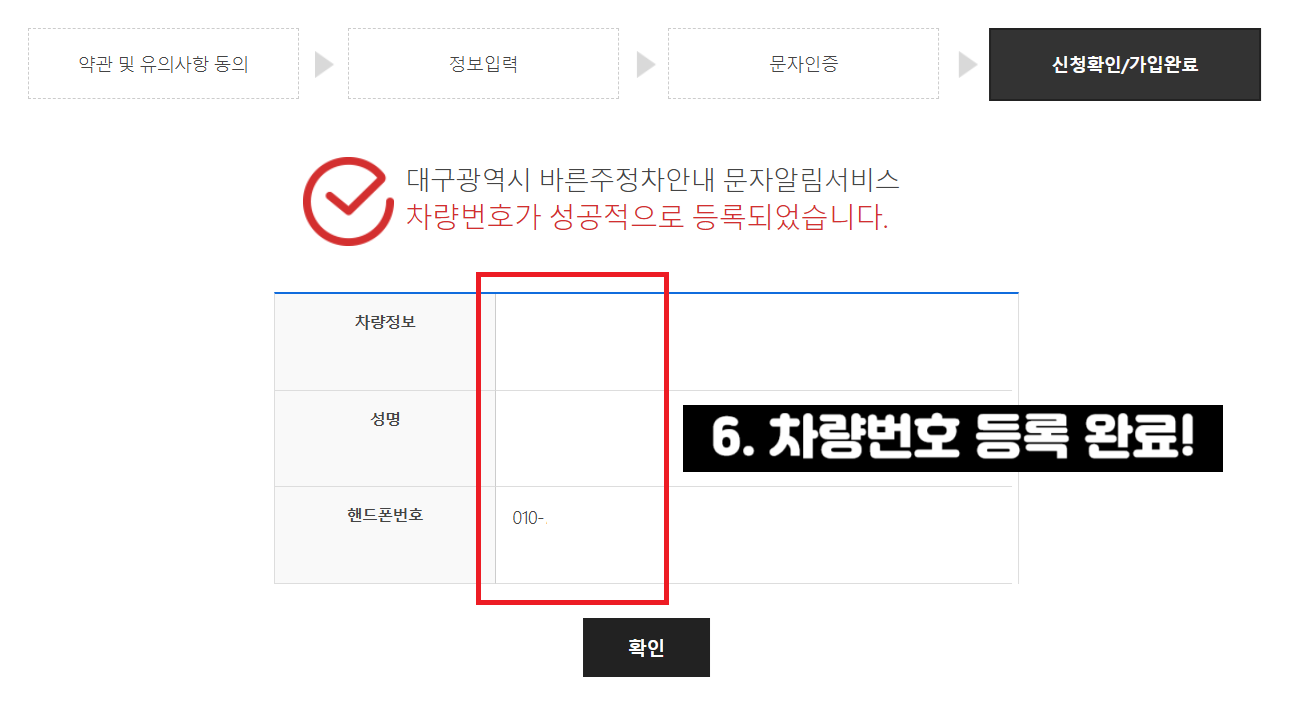Click the red 차량번호가 성공적으로 등록되었습니다 message
This screenshot has height=723, width=1290.
click(x=647, y=216)
